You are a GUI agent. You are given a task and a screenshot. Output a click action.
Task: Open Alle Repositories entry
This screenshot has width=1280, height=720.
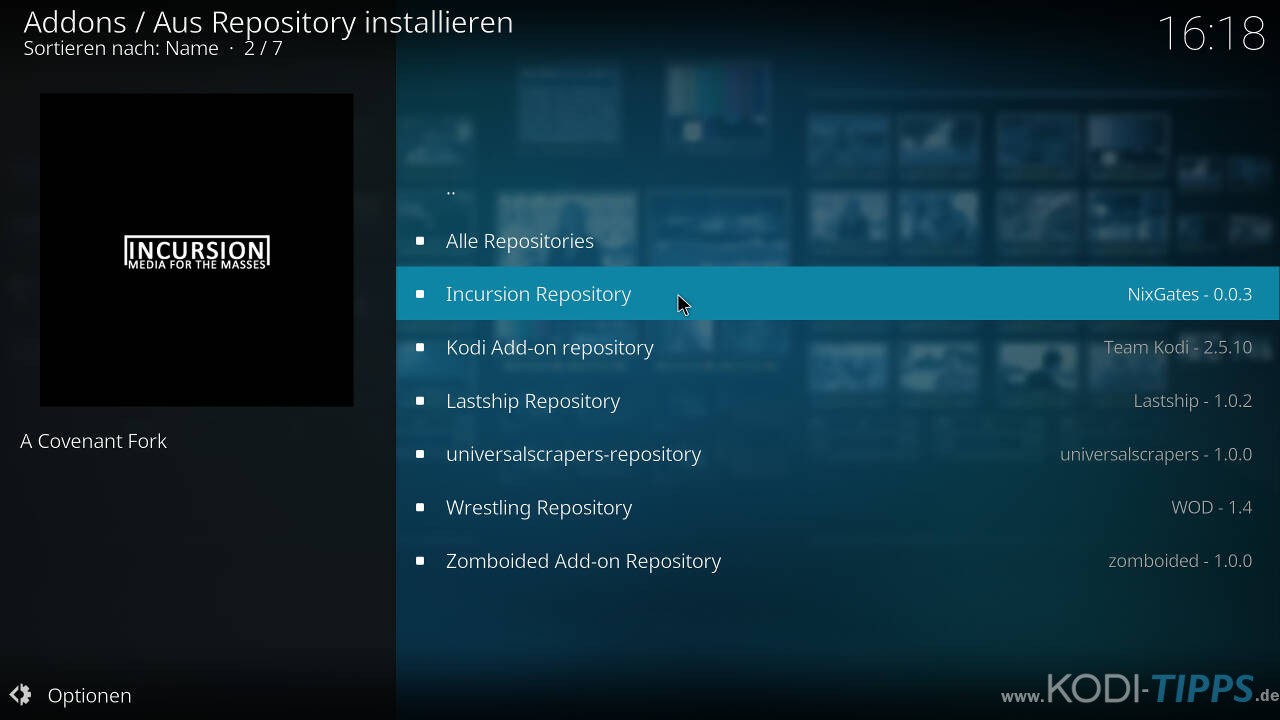[x=838, y=240]
